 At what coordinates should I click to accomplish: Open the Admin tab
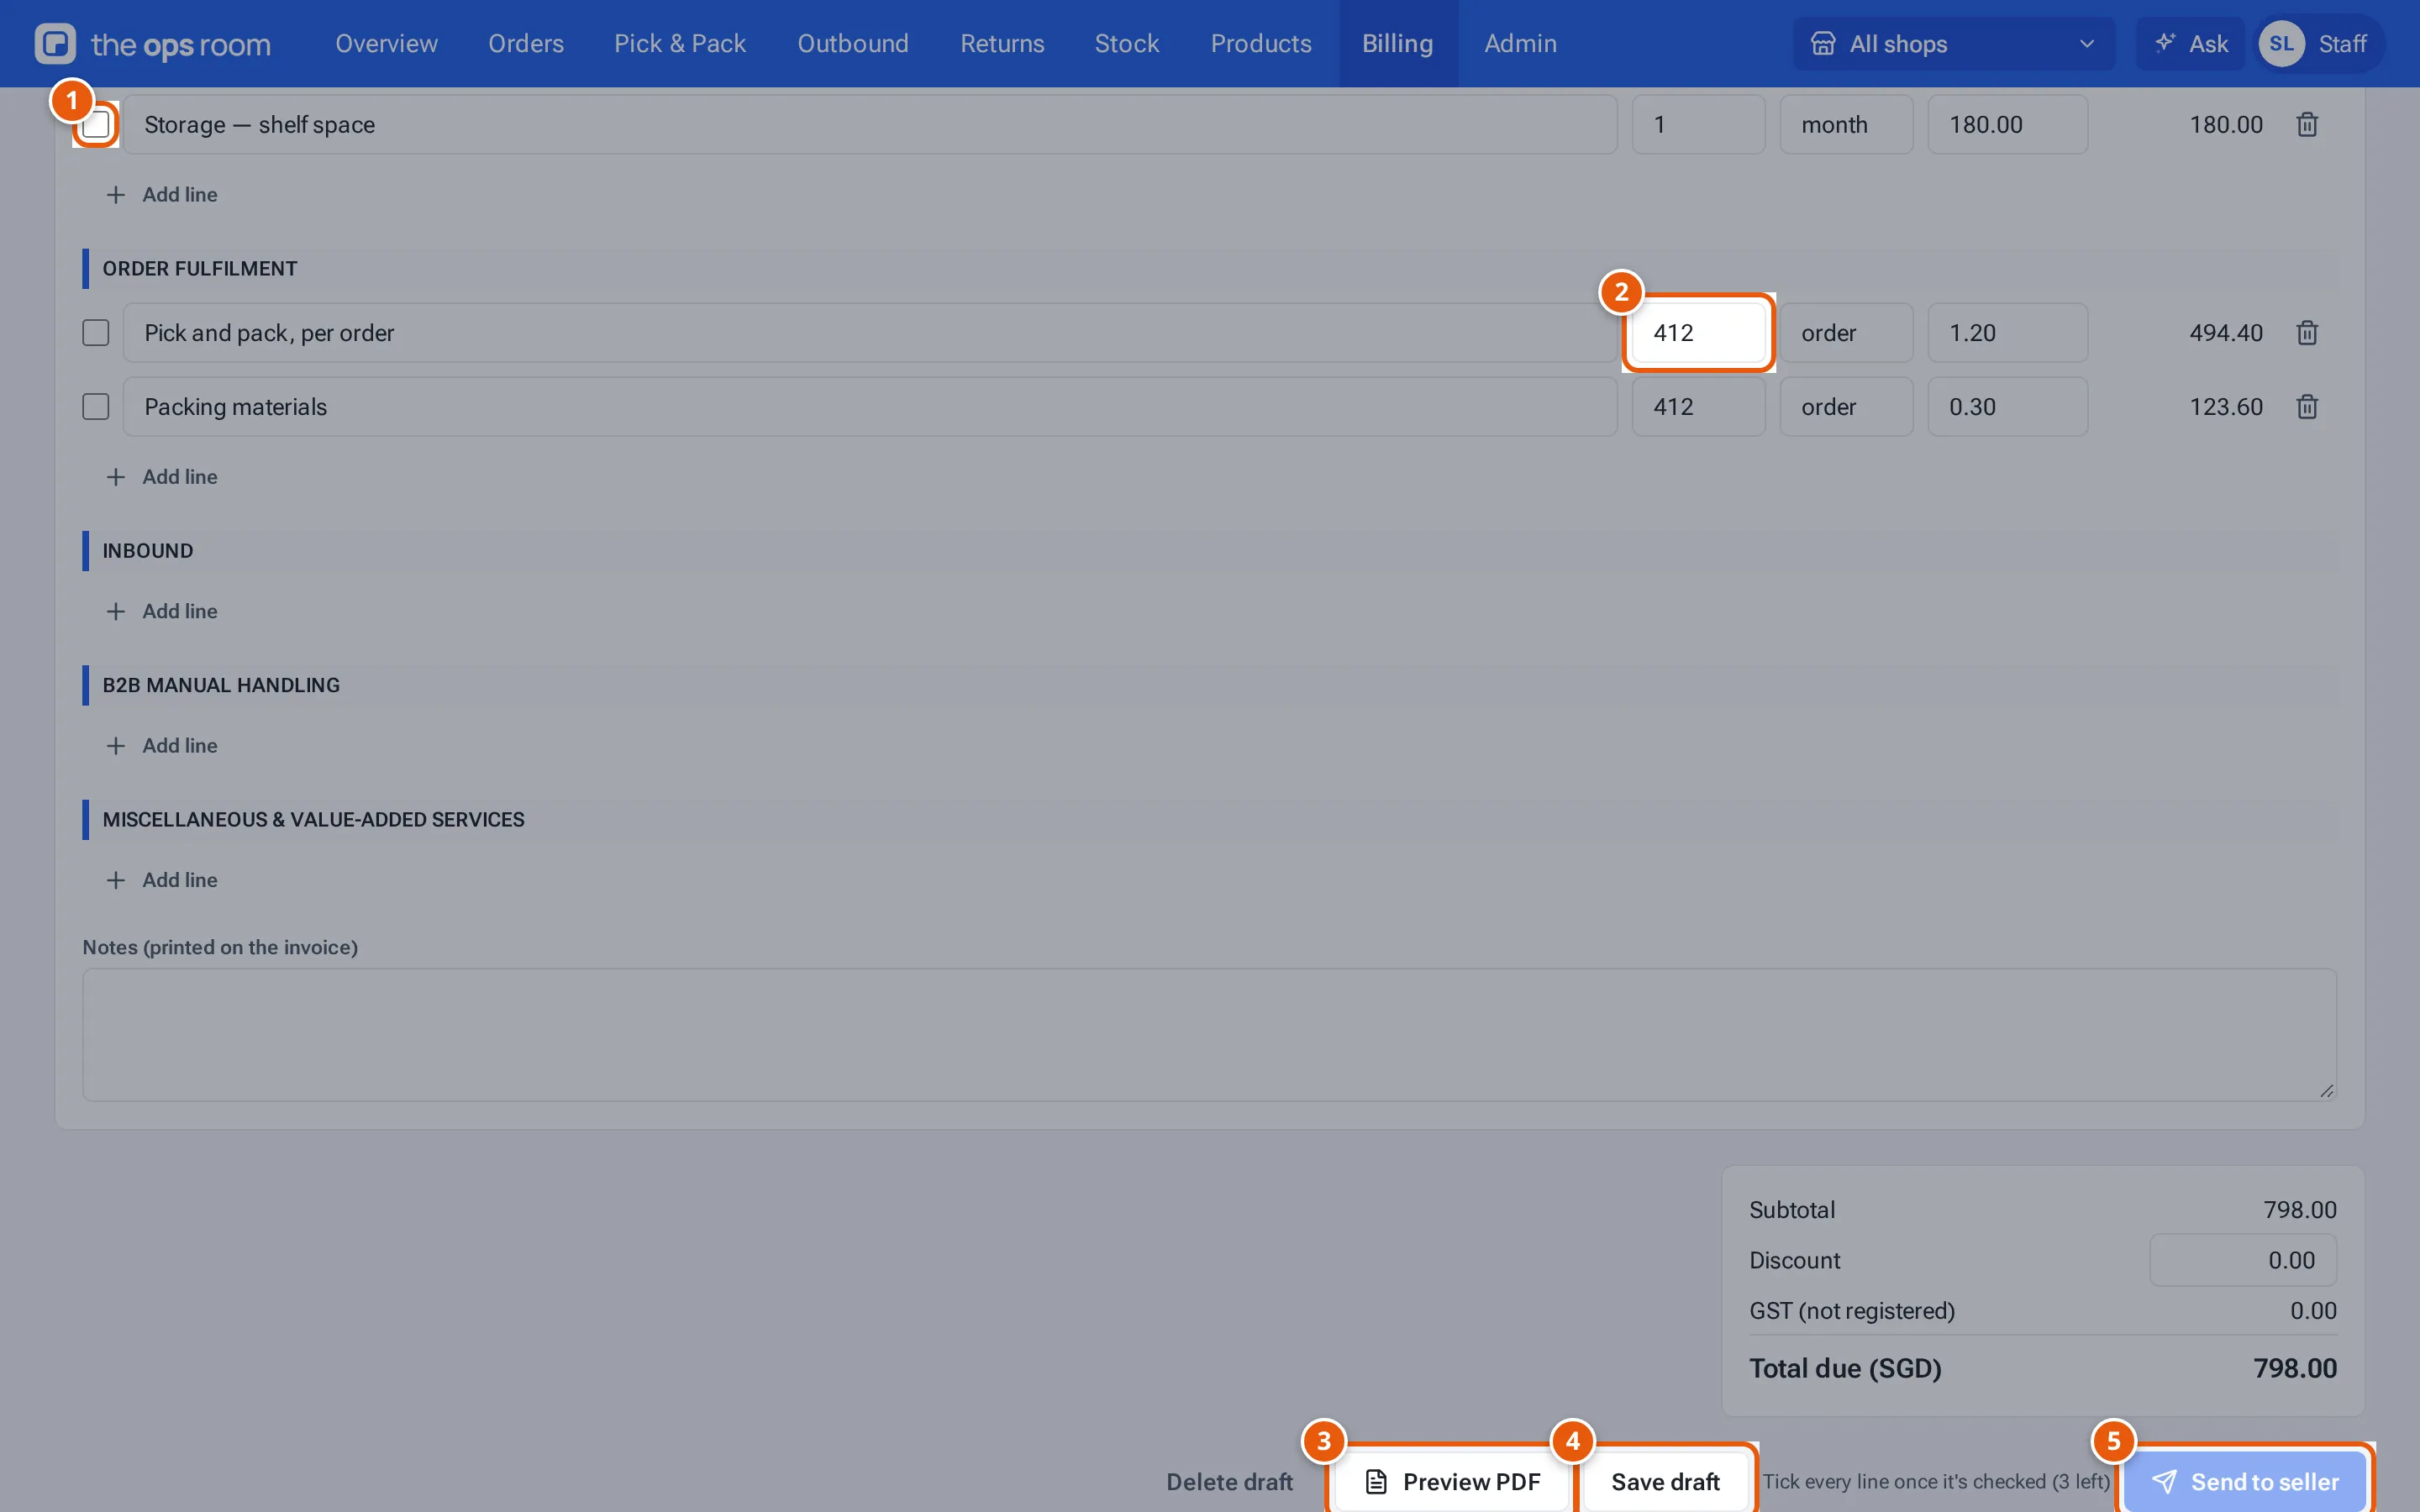point(1520,44)
